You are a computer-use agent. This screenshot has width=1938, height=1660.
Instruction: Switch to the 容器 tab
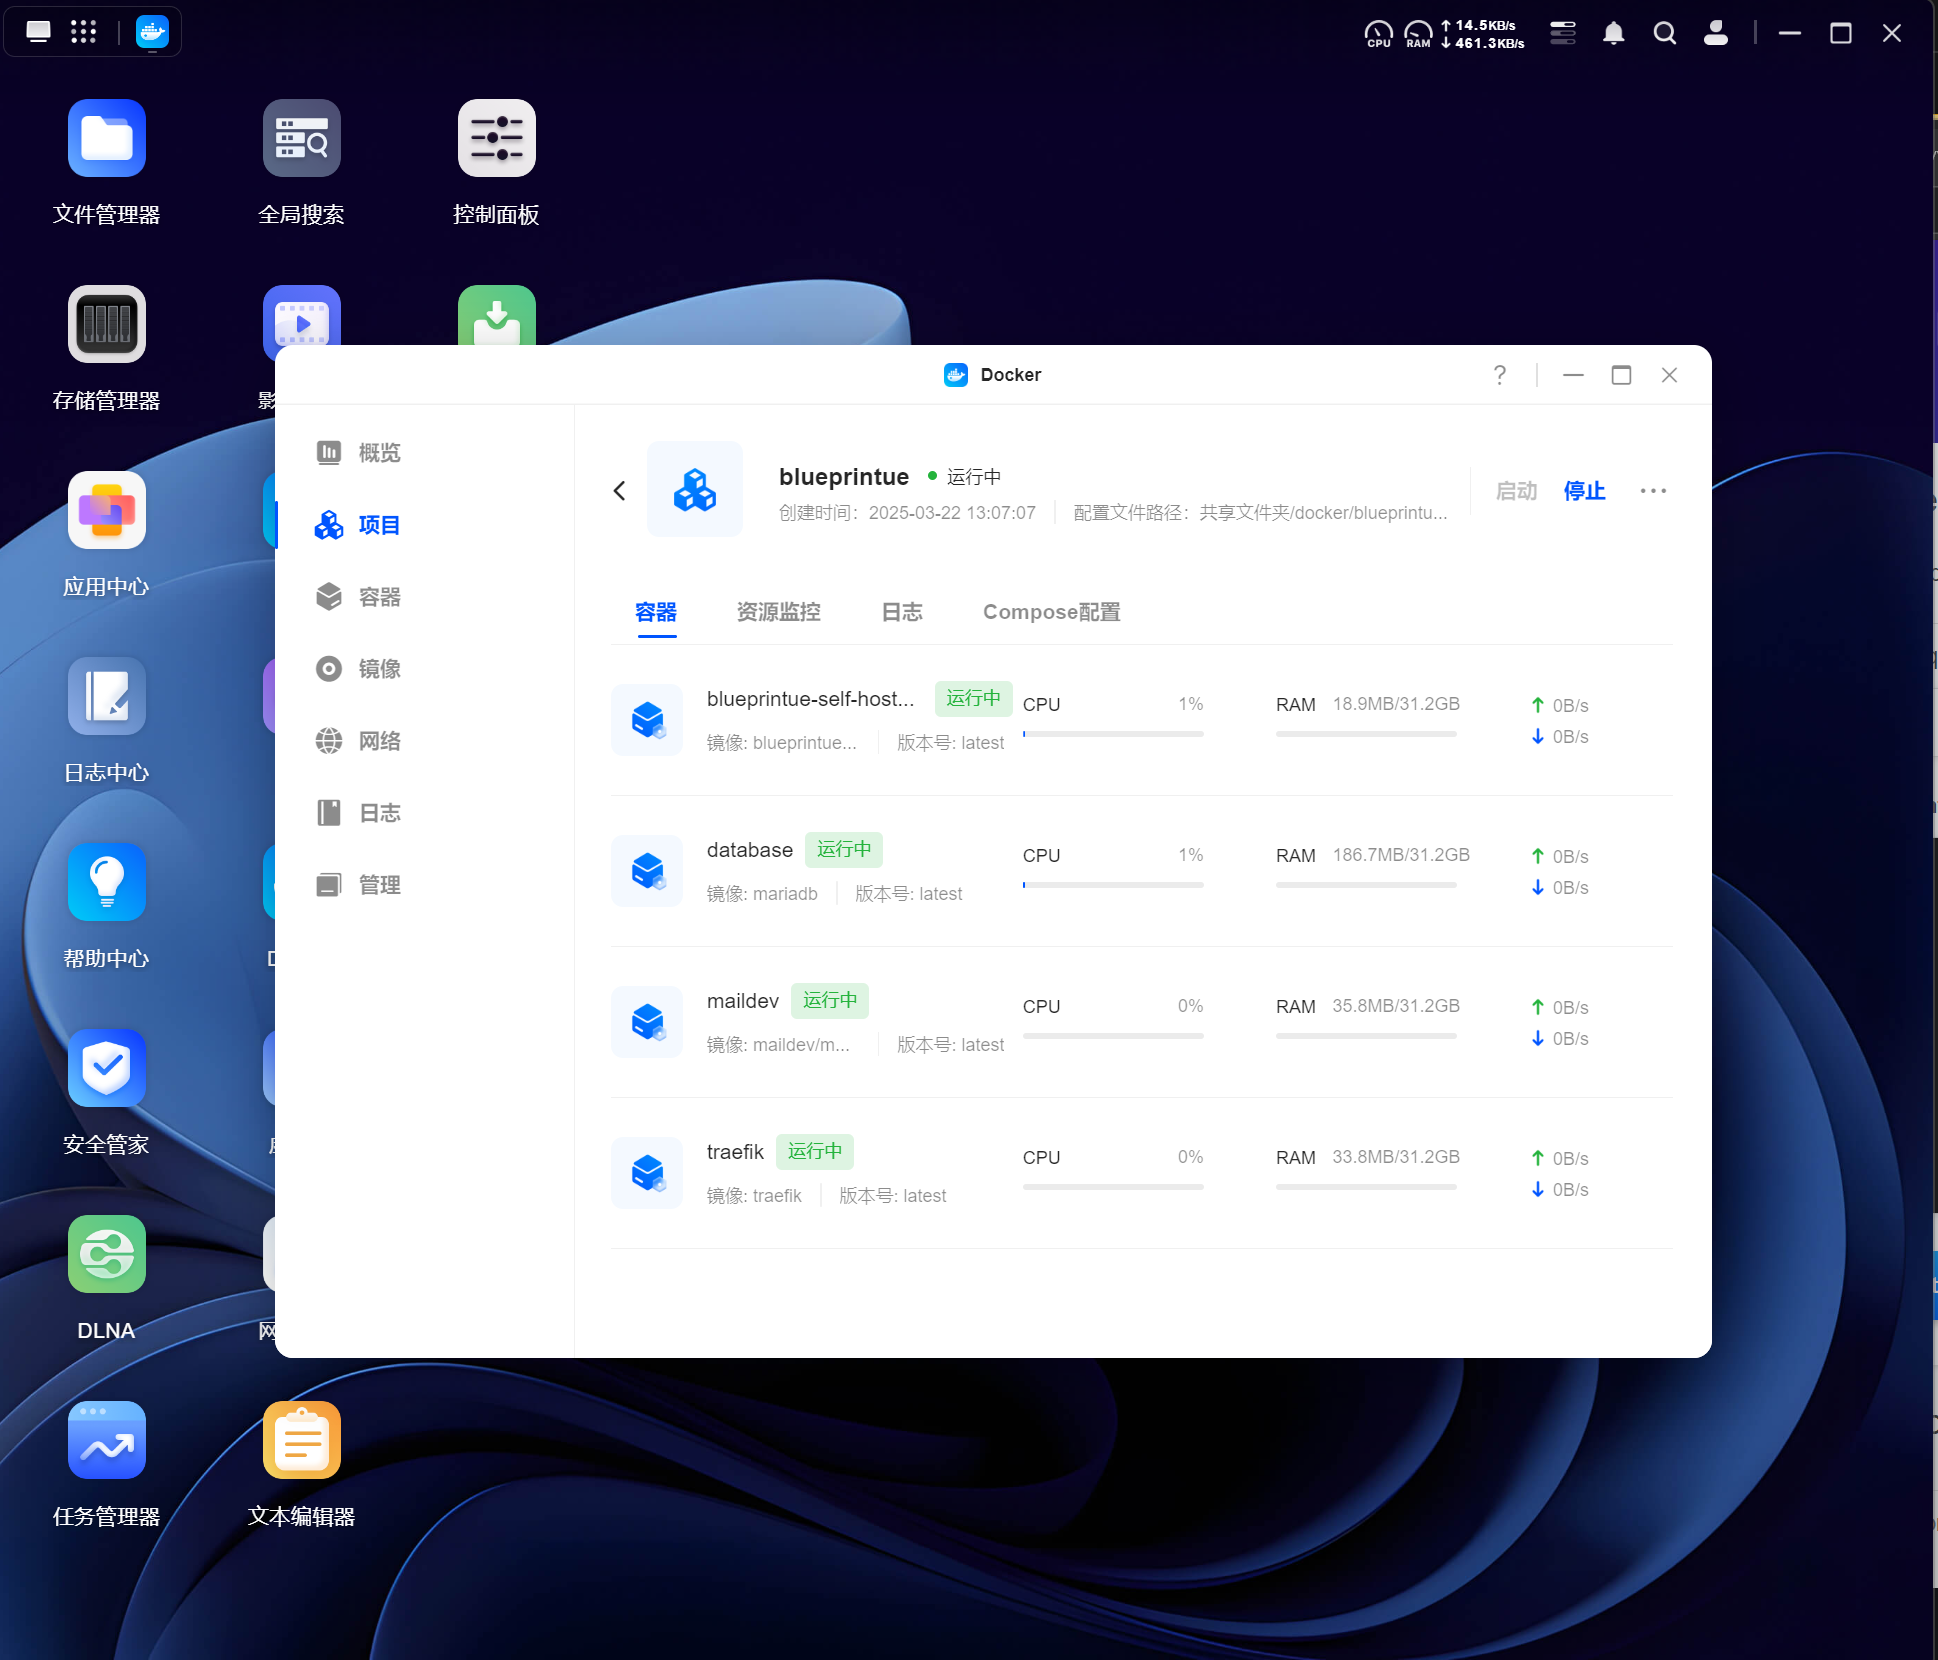pos(656,612)
